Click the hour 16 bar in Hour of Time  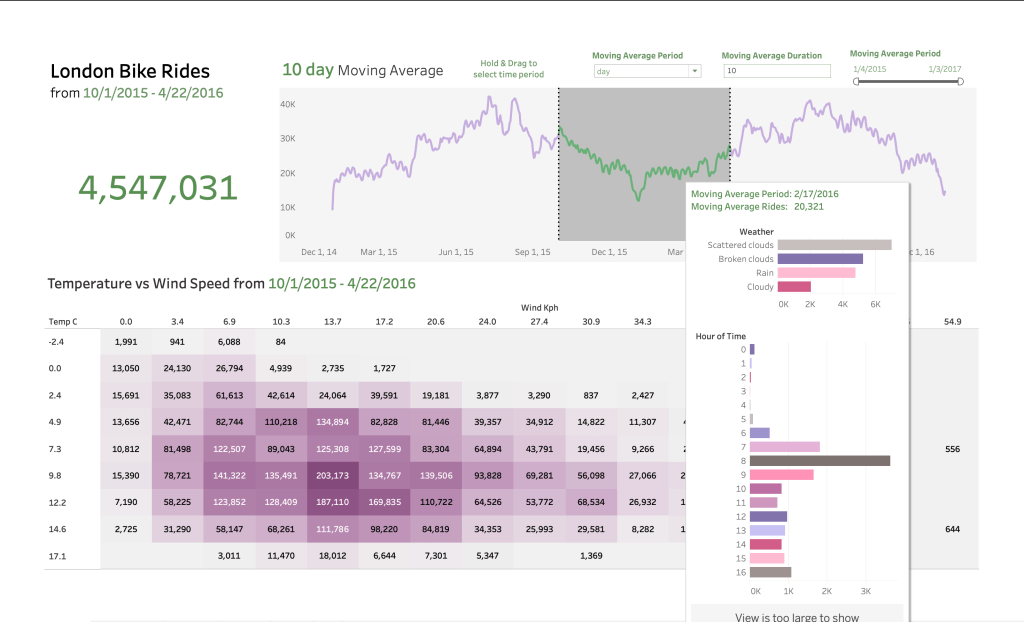(x=770, y=572)
